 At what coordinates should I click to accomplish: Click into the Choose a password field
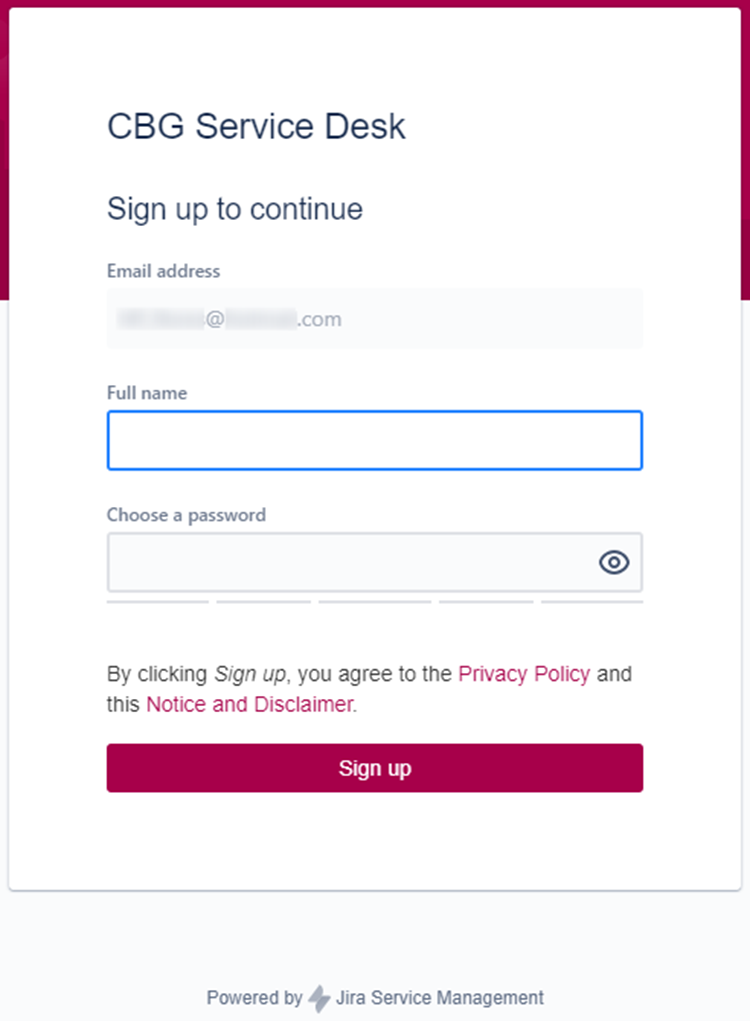coord(350,562)
